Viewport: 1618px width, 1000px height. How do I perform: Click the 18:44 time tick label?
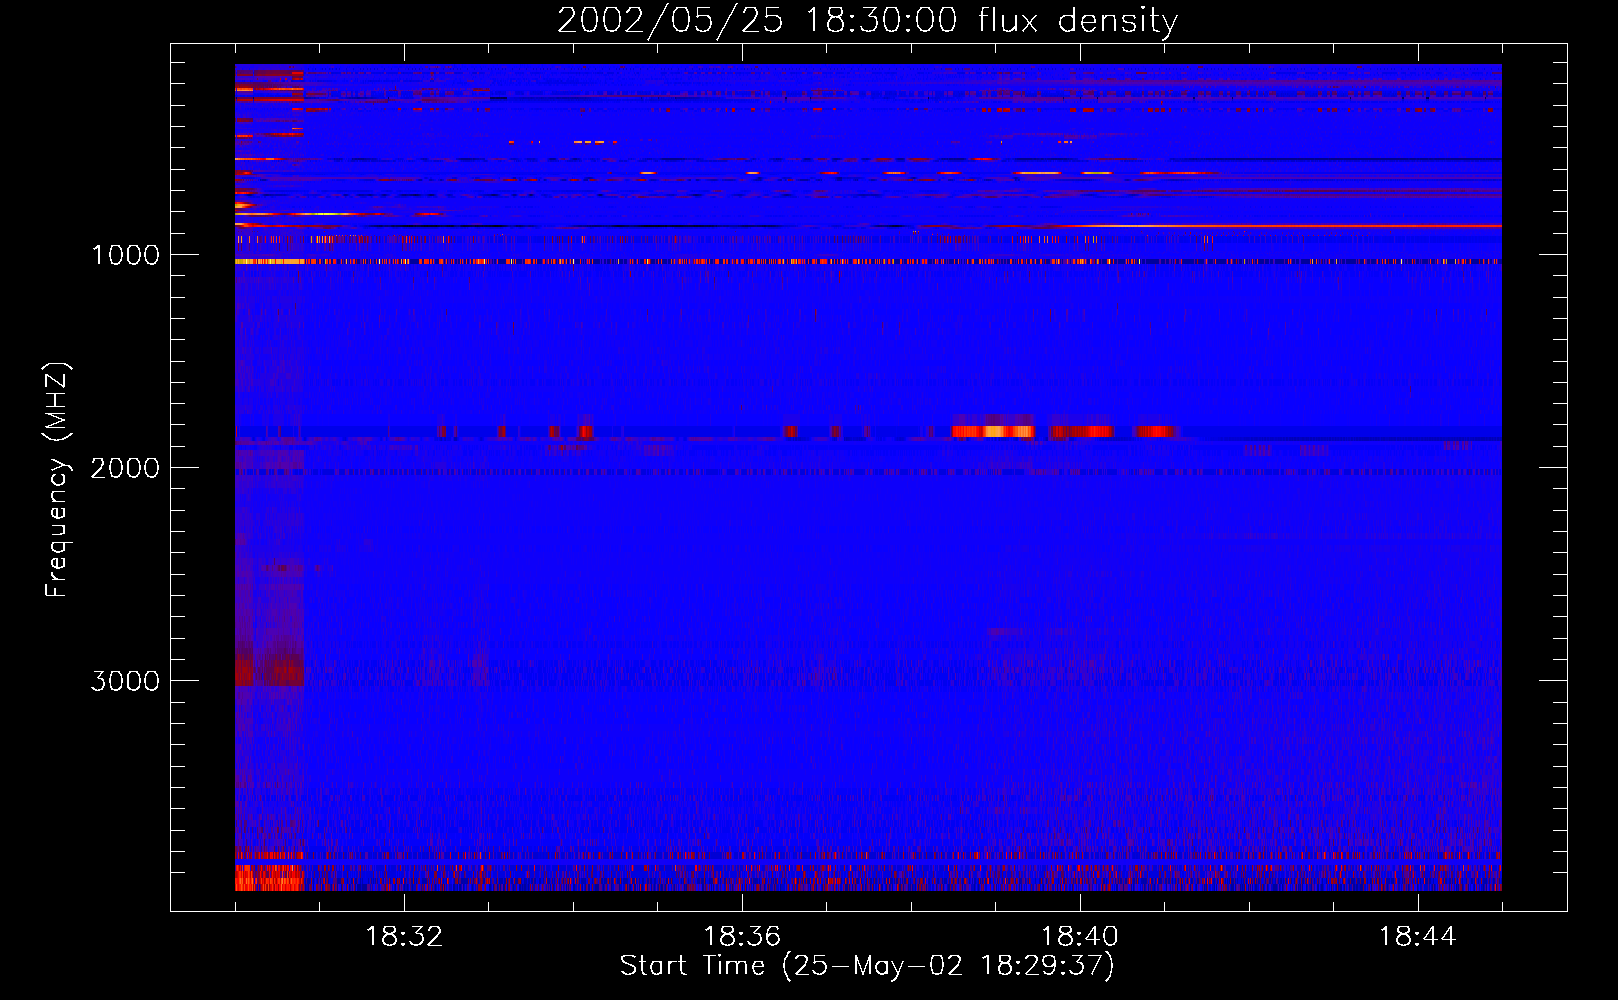point(1418,937)
